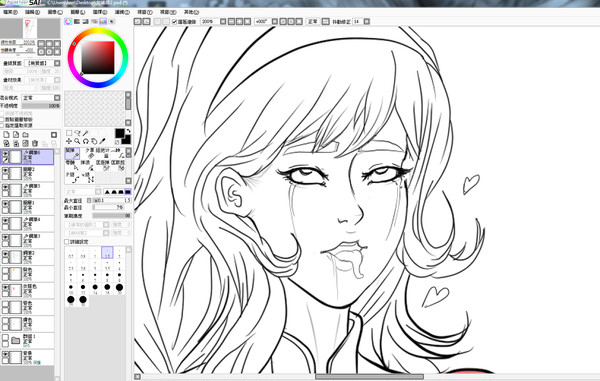Open the Layer menu
The image size is (600, 381).
77,12
